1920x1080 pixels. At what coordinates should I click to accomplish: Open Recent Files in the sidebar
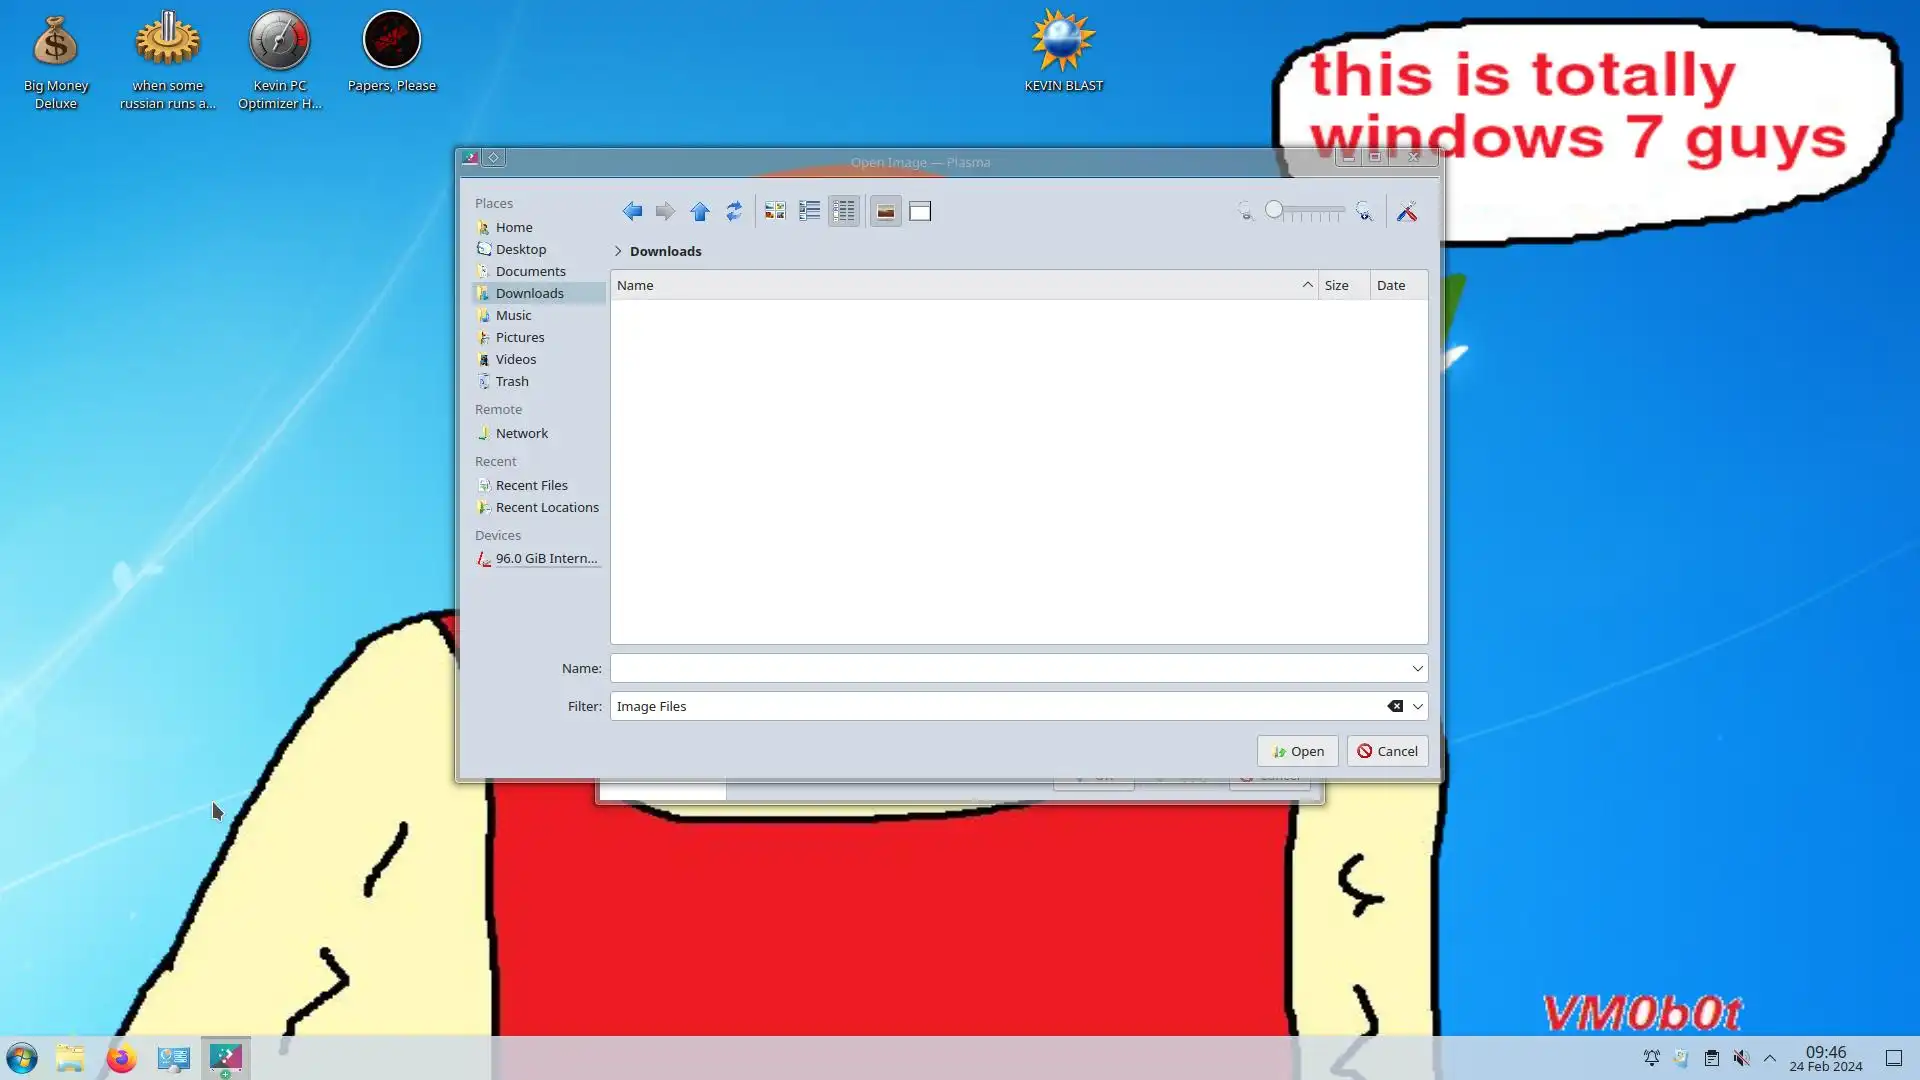(x=531, y=485)
